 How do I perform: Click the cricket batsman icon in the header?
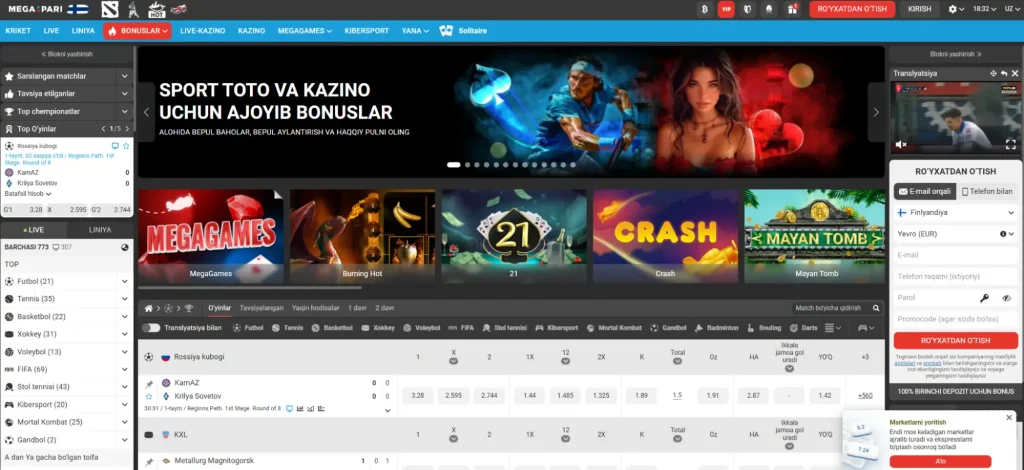point(133,9)
